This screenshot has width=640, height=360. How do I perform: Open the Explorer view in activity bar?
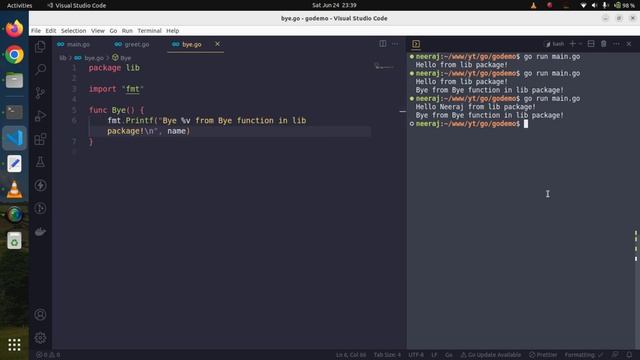coord(40,47)
